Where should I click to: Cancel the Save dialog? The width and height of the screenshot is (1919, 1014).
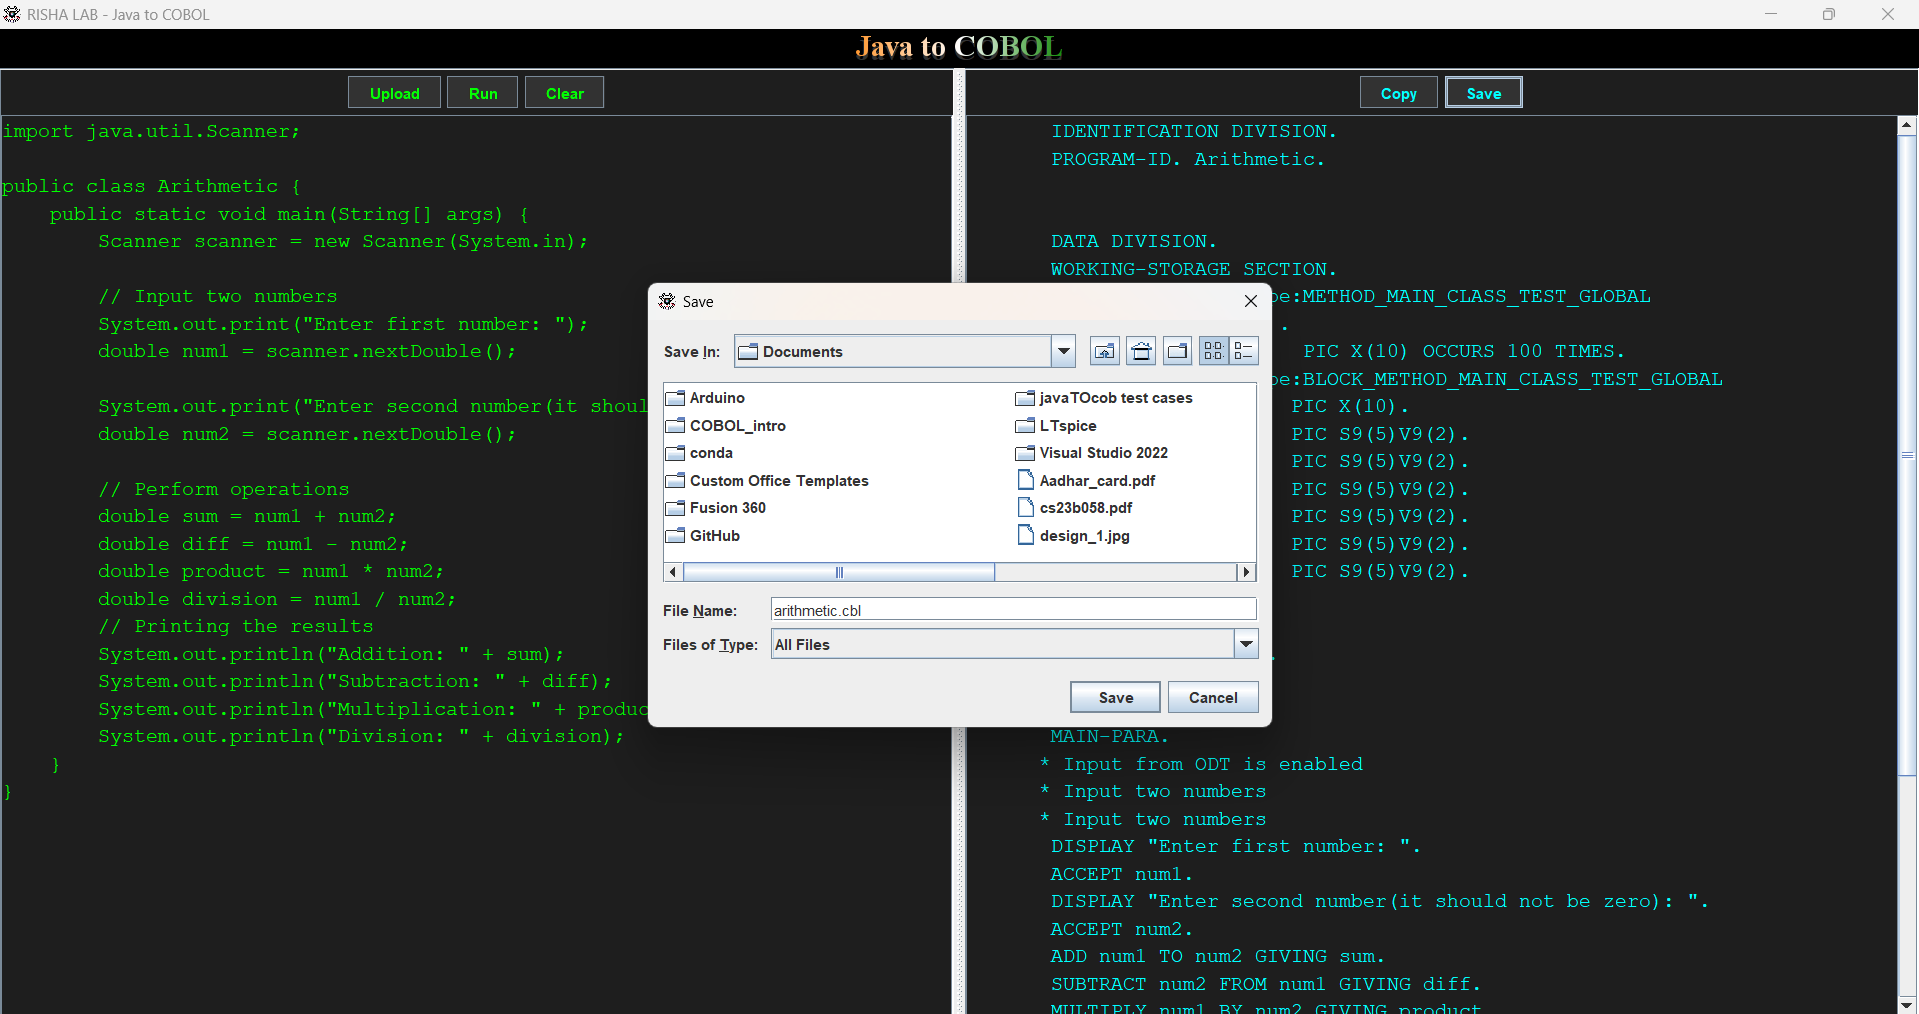tap(1213, 697)
